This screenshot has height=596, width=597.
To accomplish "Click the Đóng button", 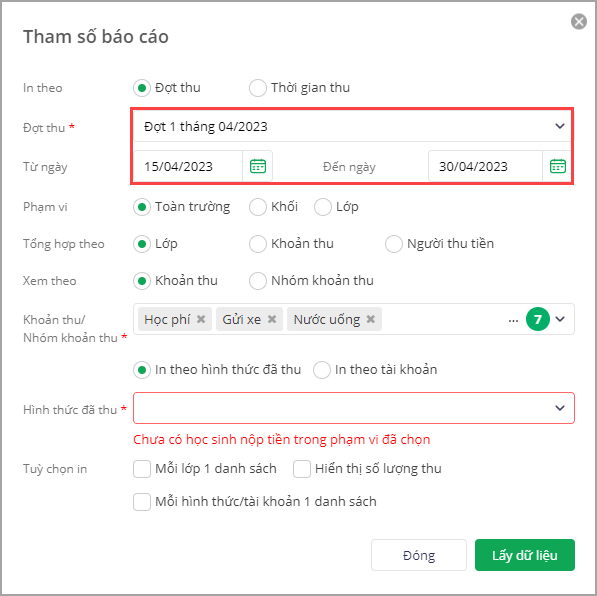I will pos(419,555).
